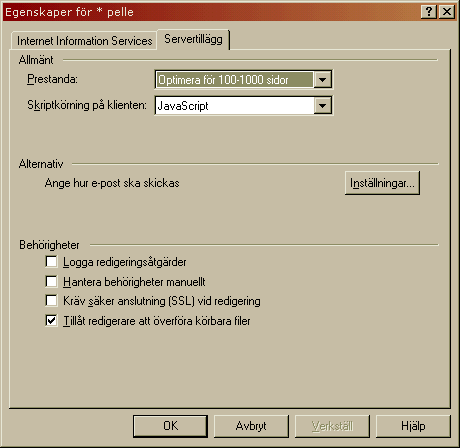Open help via the Hjälp button
The image size is (460, 448).
(413, 426)
